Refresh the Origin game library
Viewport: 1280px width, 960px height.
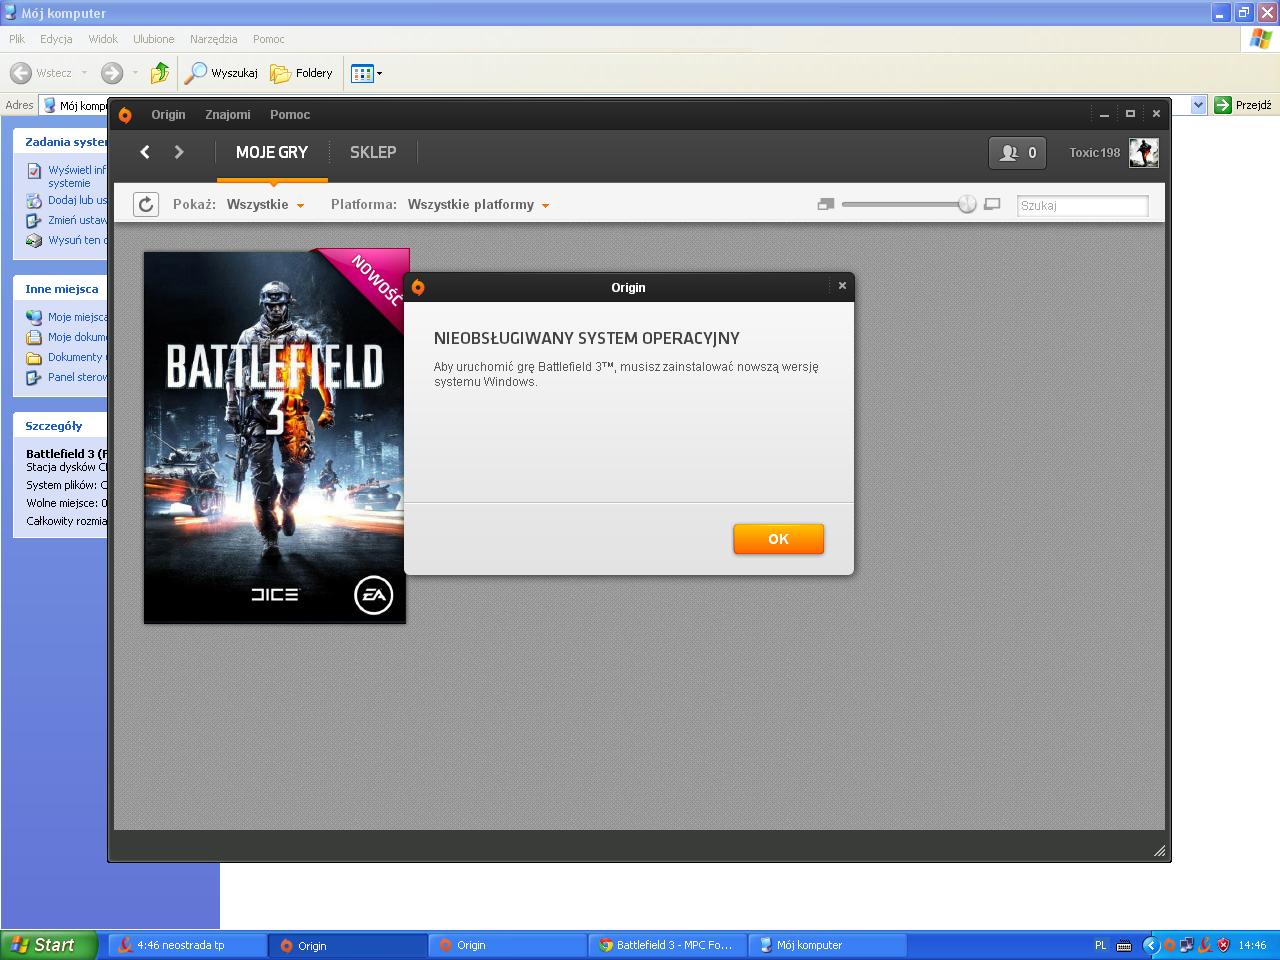point(146,205)
